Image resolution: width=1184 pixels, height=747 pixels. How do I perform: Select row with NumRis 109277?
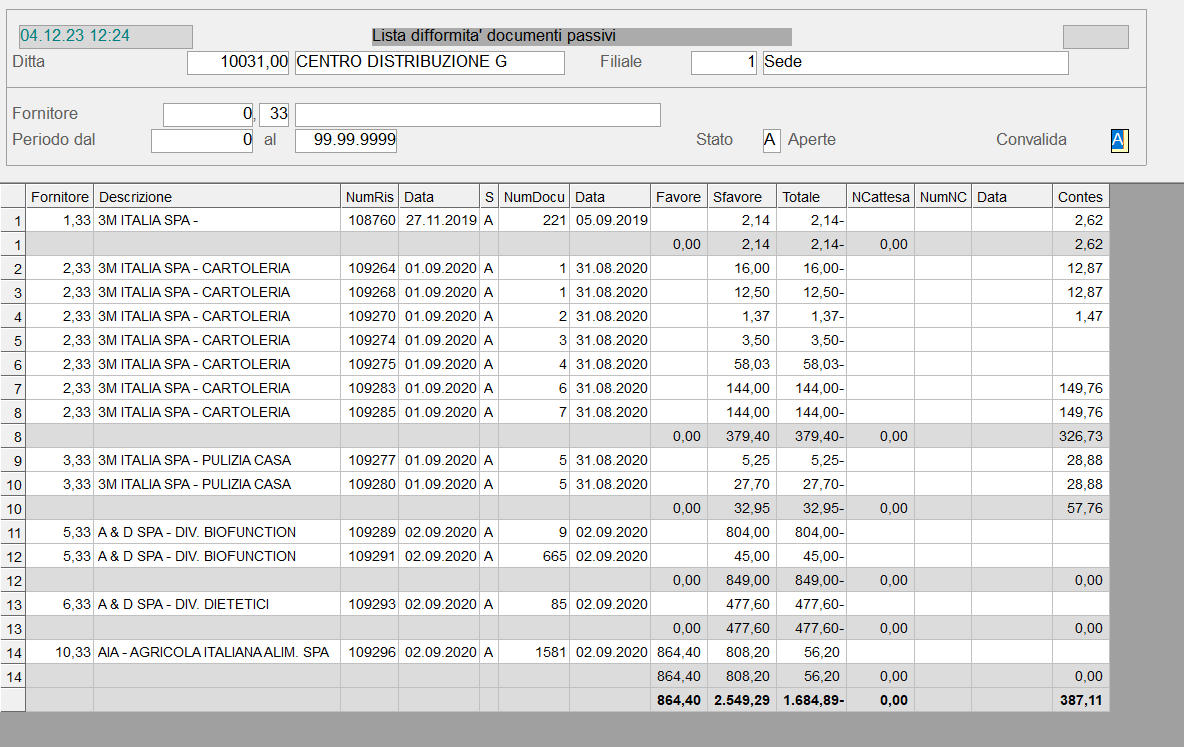pos(370,460)
